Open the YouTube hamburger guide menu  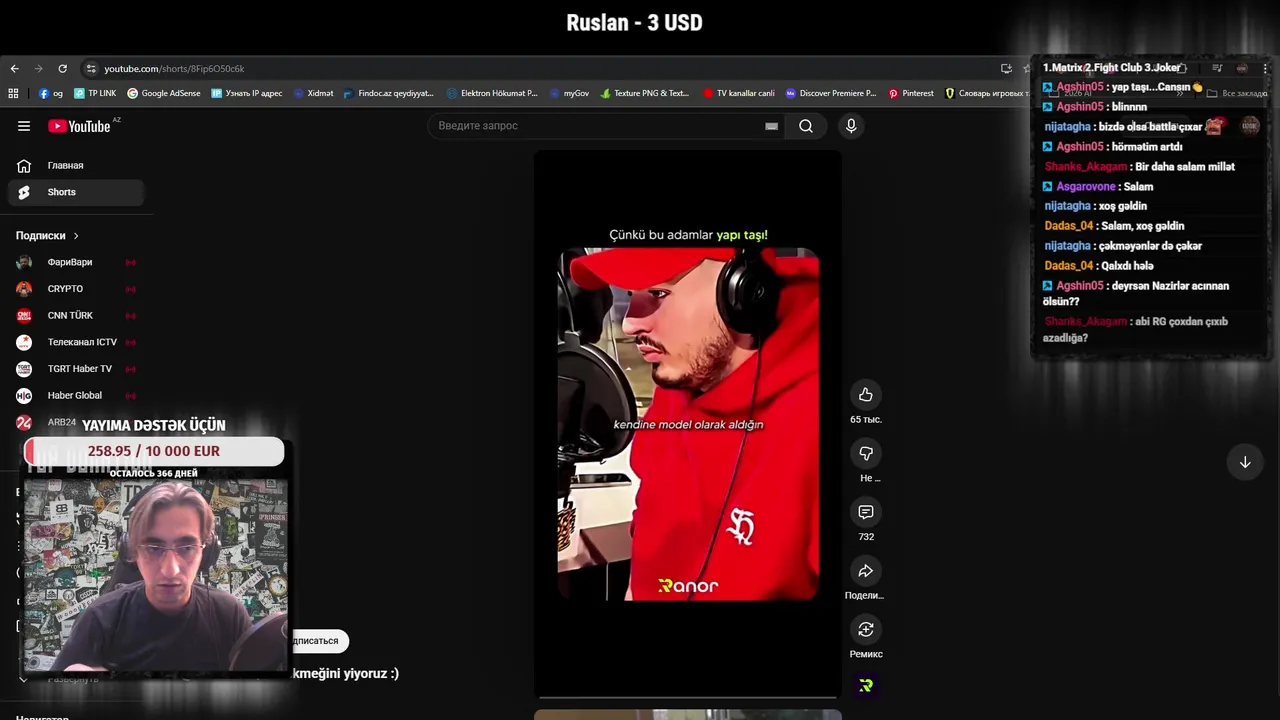point(24,126)
